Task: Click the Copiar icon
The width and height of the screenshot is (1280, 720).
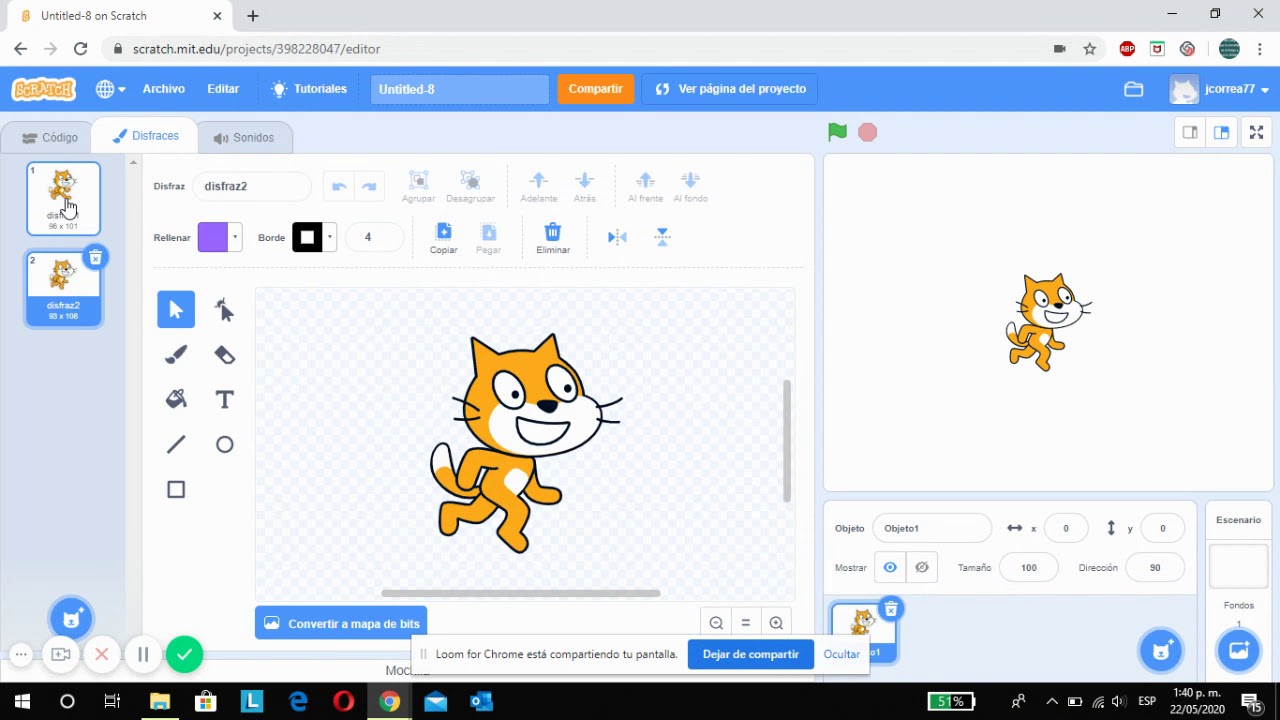Action: [443, 237]
